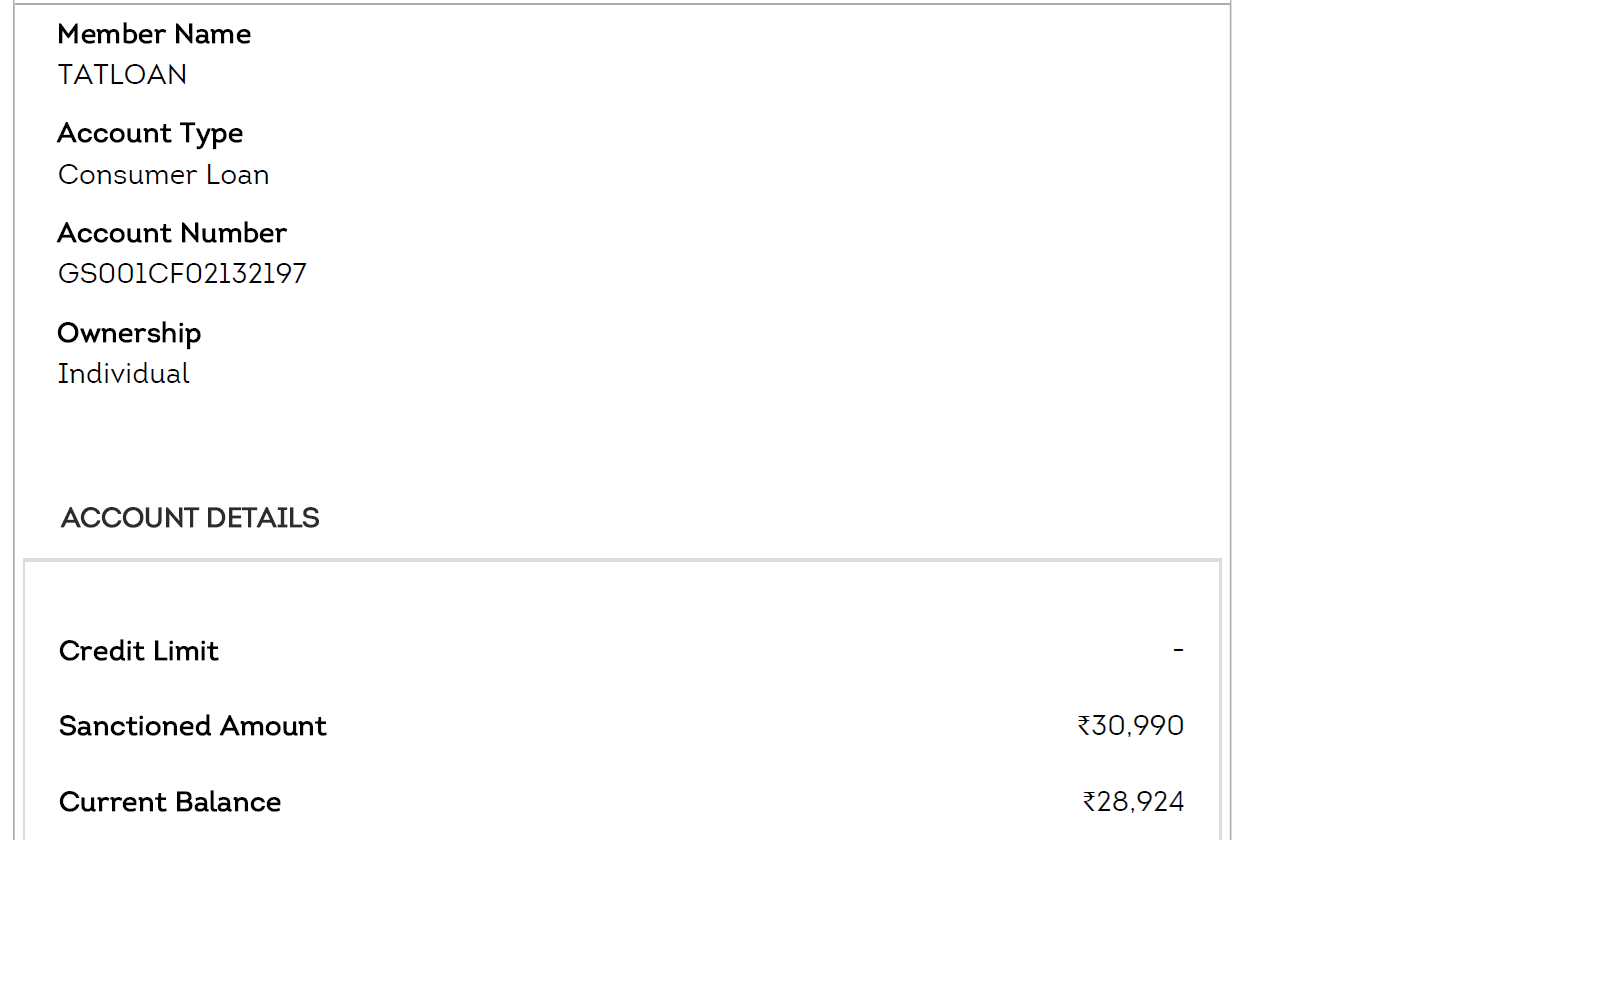1612x1000 pixels.
Task: Select the 30,990 sanctioned amount digits
Action: coord(1138,726)
